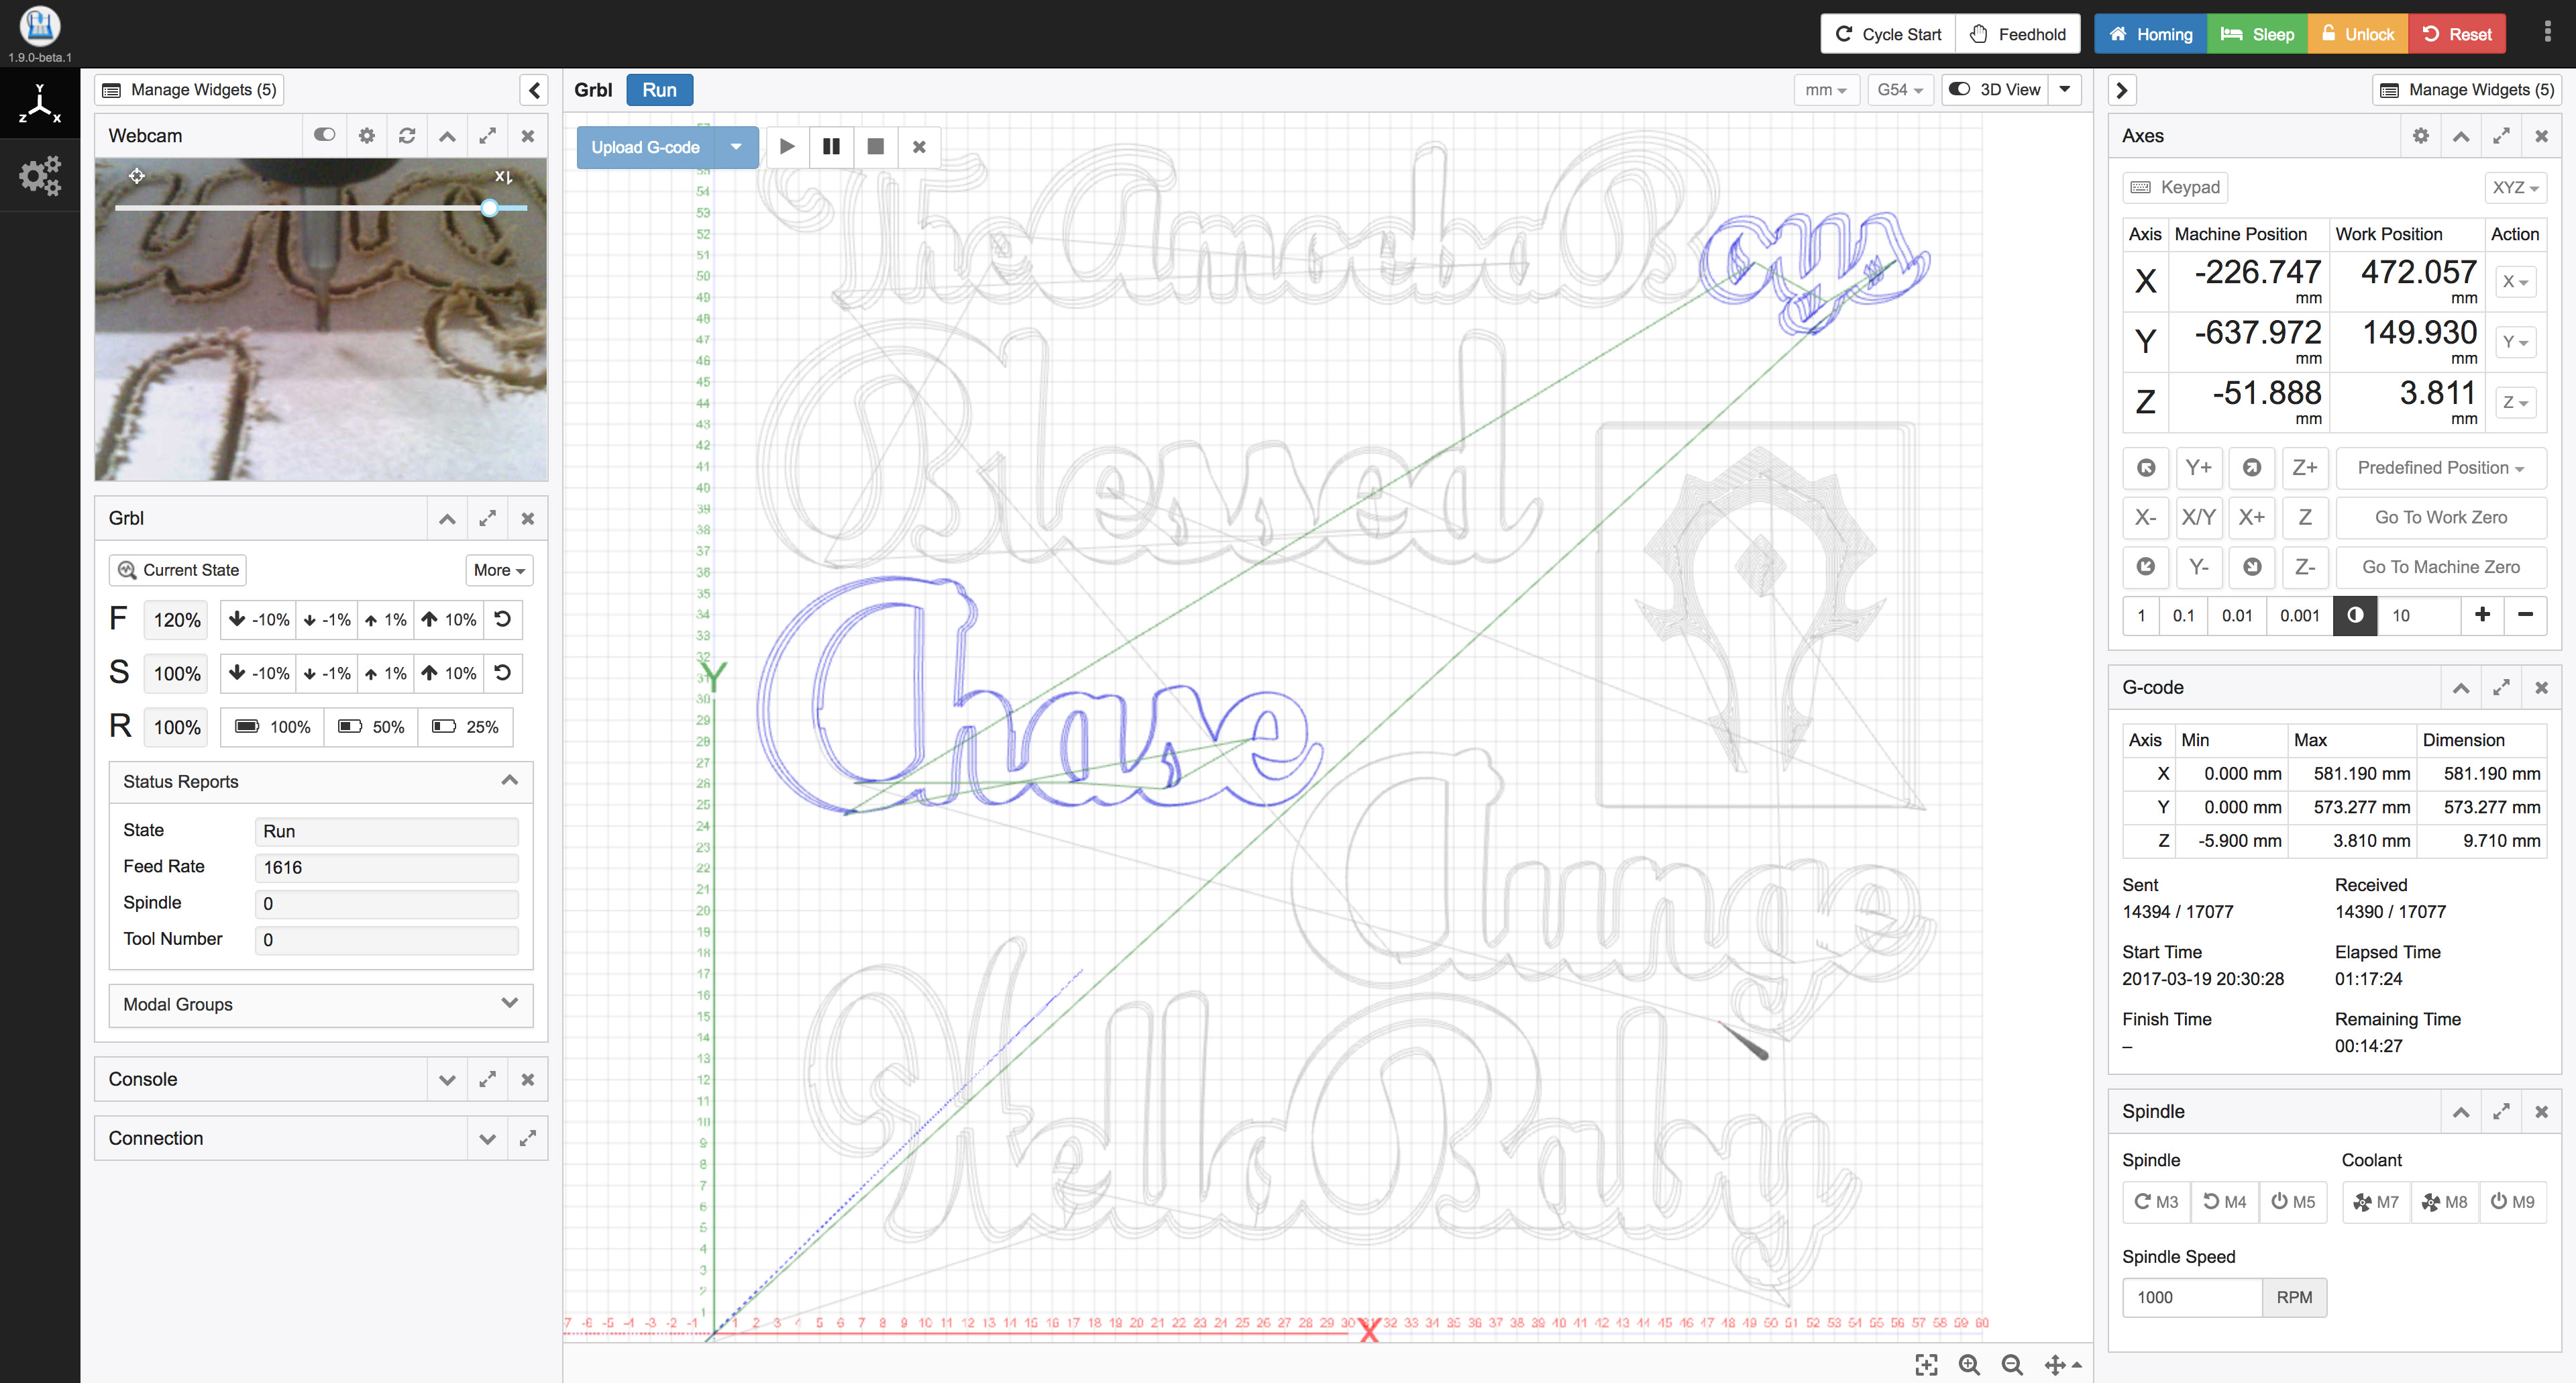
Task: Select the 0.01 jog step
Action: coord(2236,615)
